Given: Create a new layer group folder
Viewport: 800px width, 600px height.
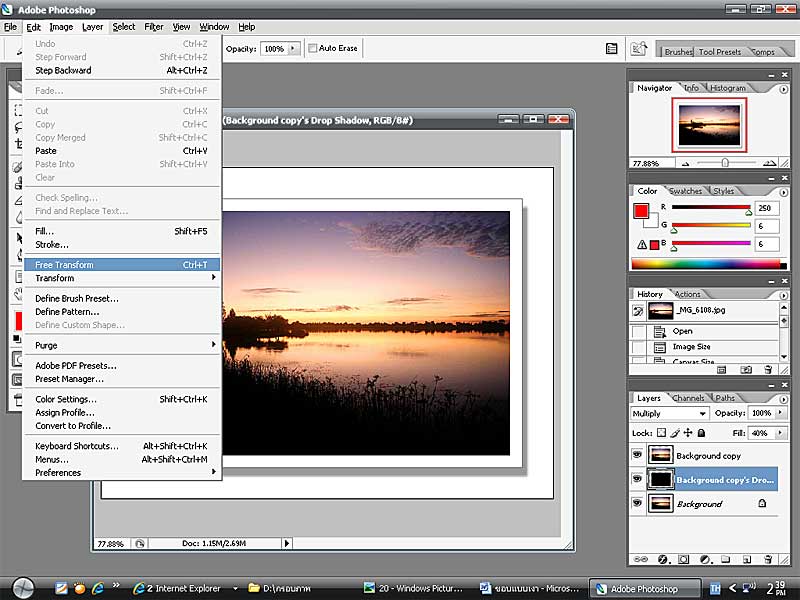Looking at the screenshot, I should pos(726,560).
